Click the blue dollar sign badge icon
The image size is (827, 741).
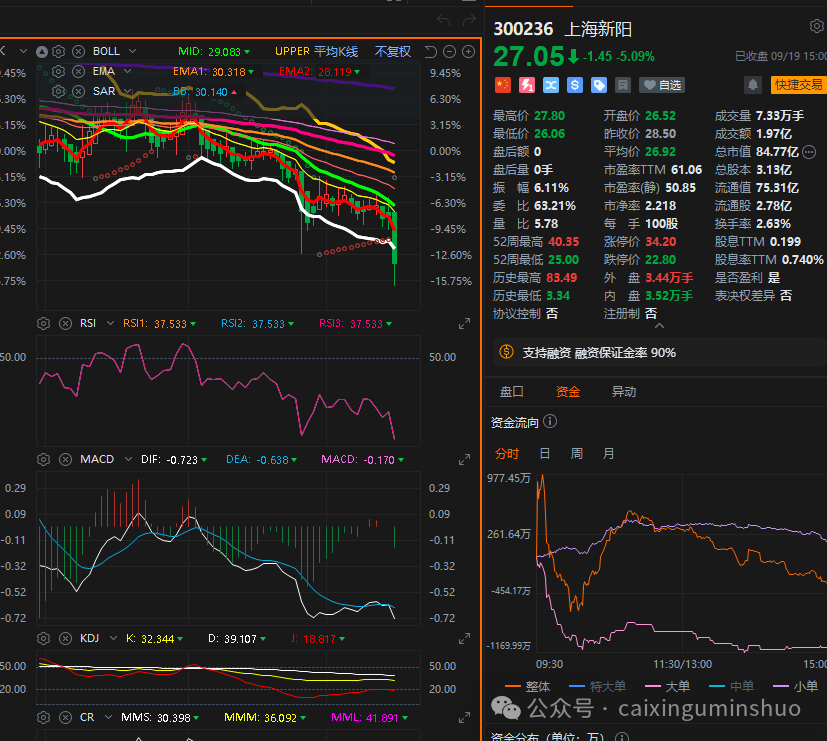coord(575,85)
